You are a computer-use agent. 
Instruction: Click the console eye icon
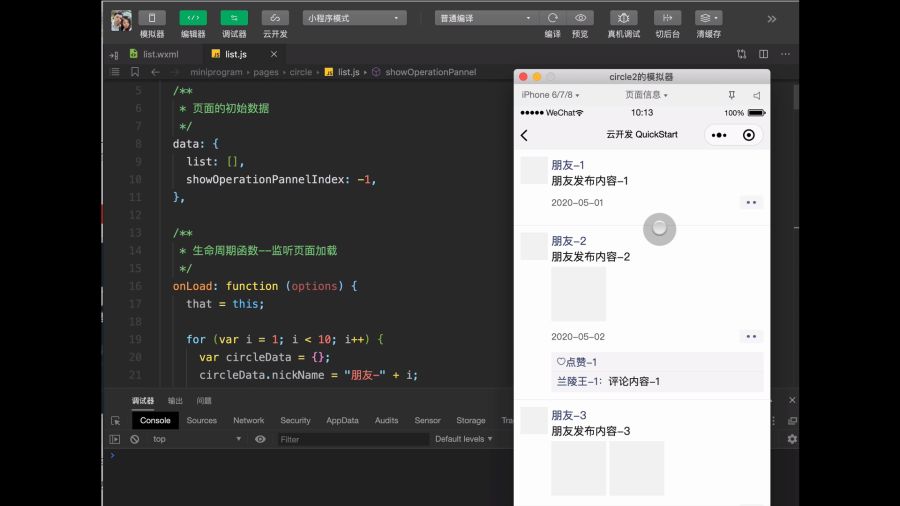[260, 439]
